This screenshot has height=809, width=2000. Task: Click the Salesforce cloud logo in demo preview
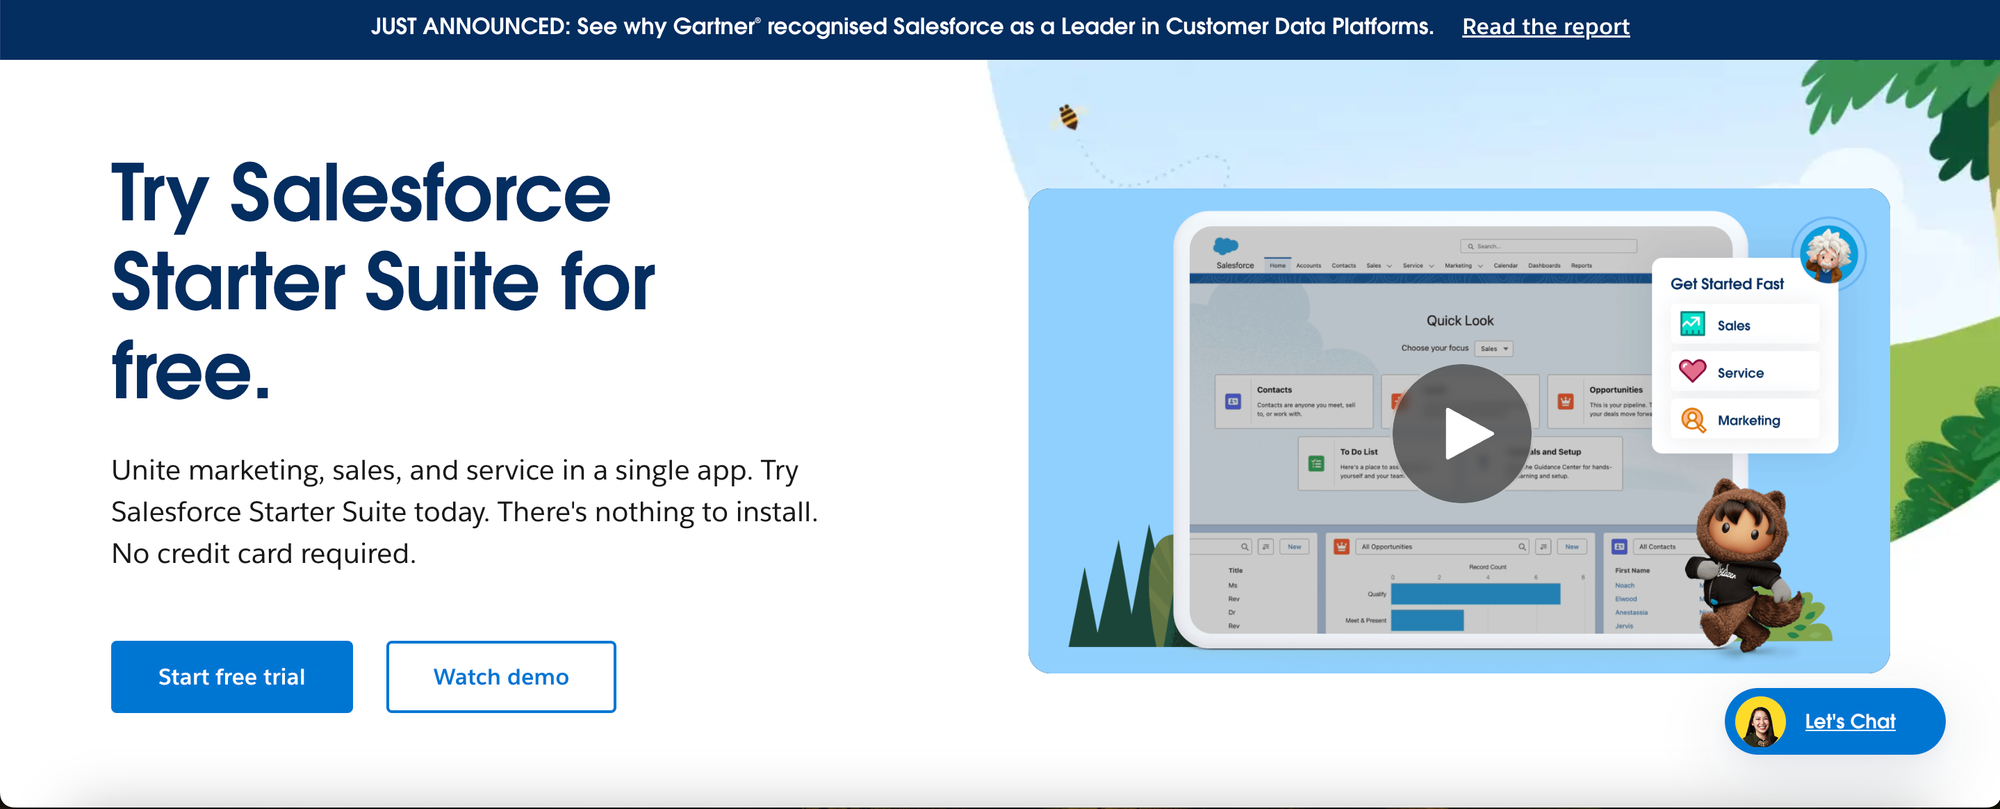tap(1226, 246)
